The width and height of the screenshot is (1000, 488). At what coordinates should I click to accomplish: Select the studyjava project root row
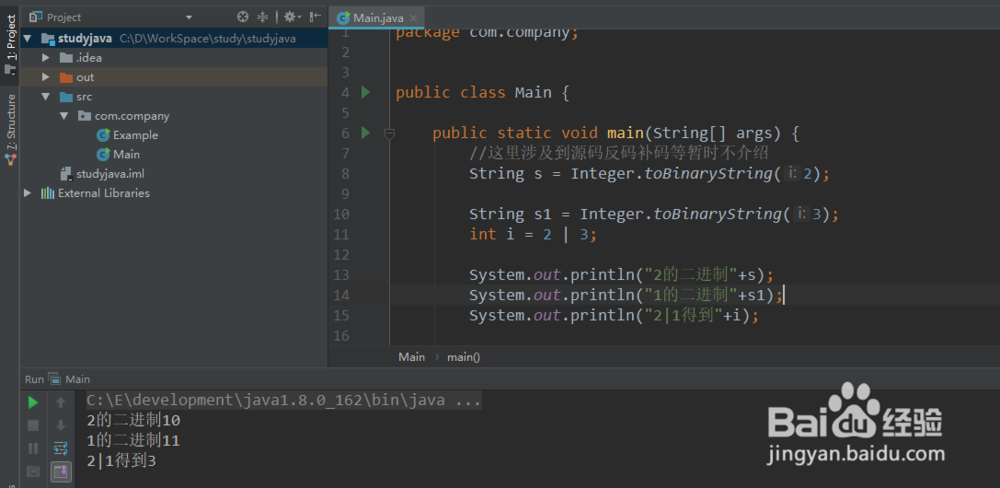pyautogui.click(x=173, y=39)
